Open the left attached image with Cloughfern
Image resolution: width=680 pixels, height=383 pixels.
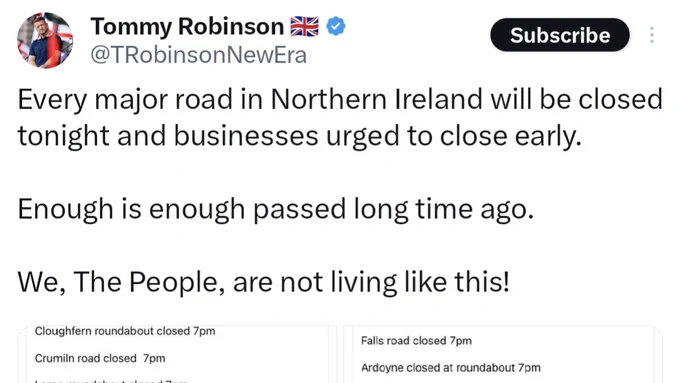tap(177, 354)
